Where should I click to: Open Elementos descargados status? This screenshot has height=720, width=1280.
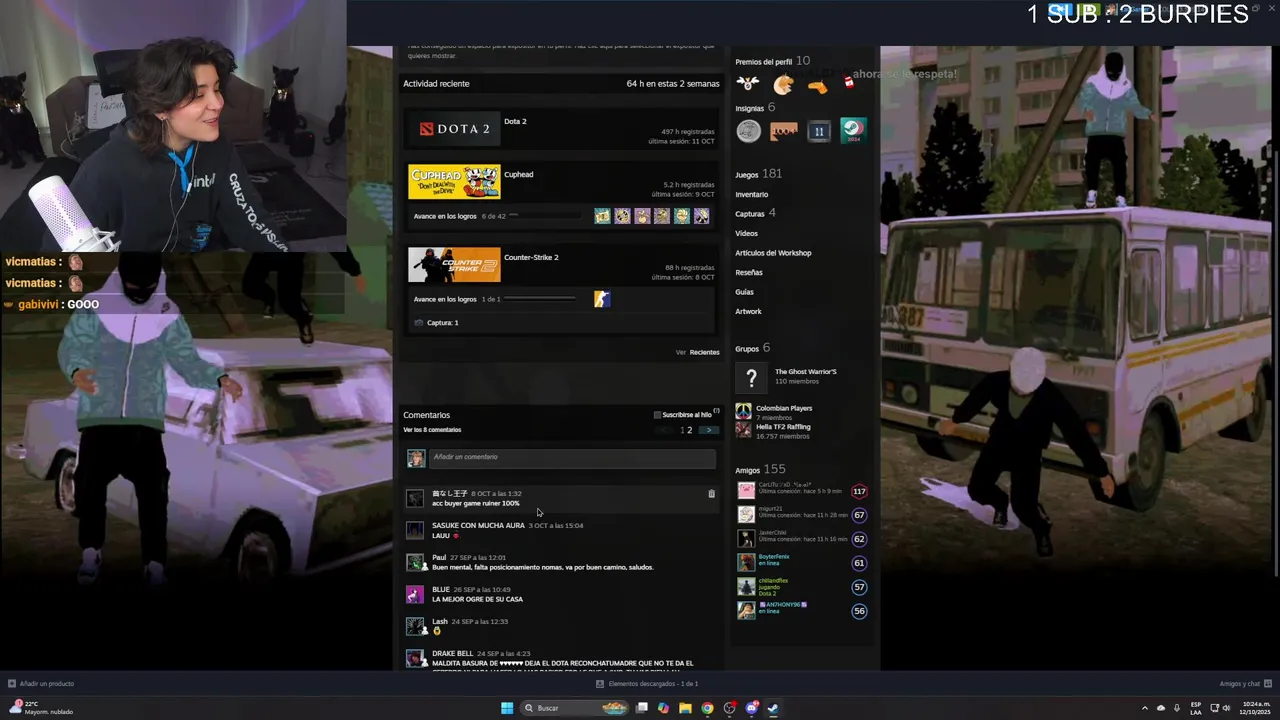tap(647, 684)
